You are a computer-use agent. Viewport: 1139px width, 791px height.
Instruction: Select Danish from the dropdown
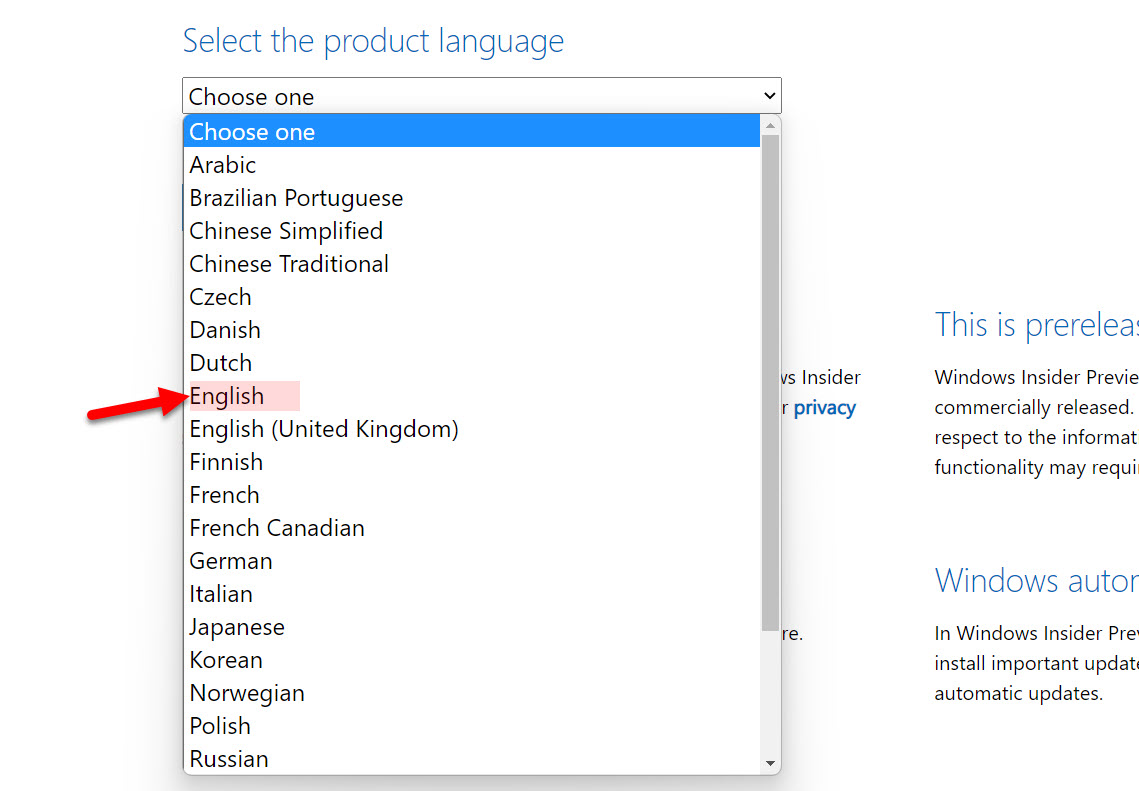(225, 330)
